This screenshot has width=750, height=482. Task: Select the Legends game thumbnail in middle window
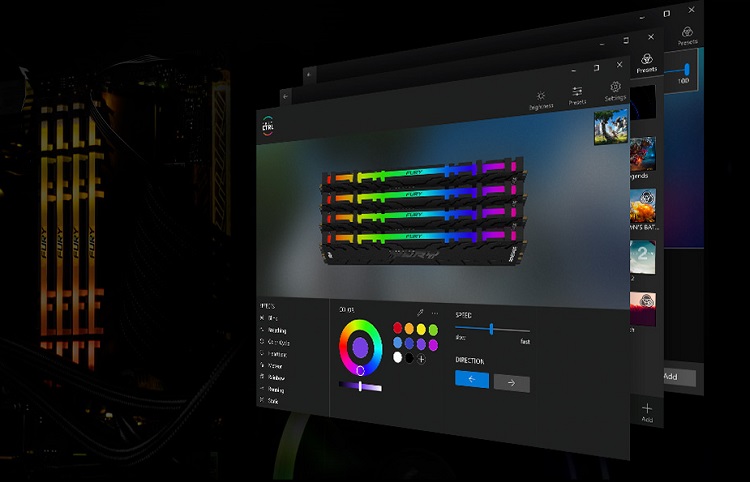coord(643,154)
